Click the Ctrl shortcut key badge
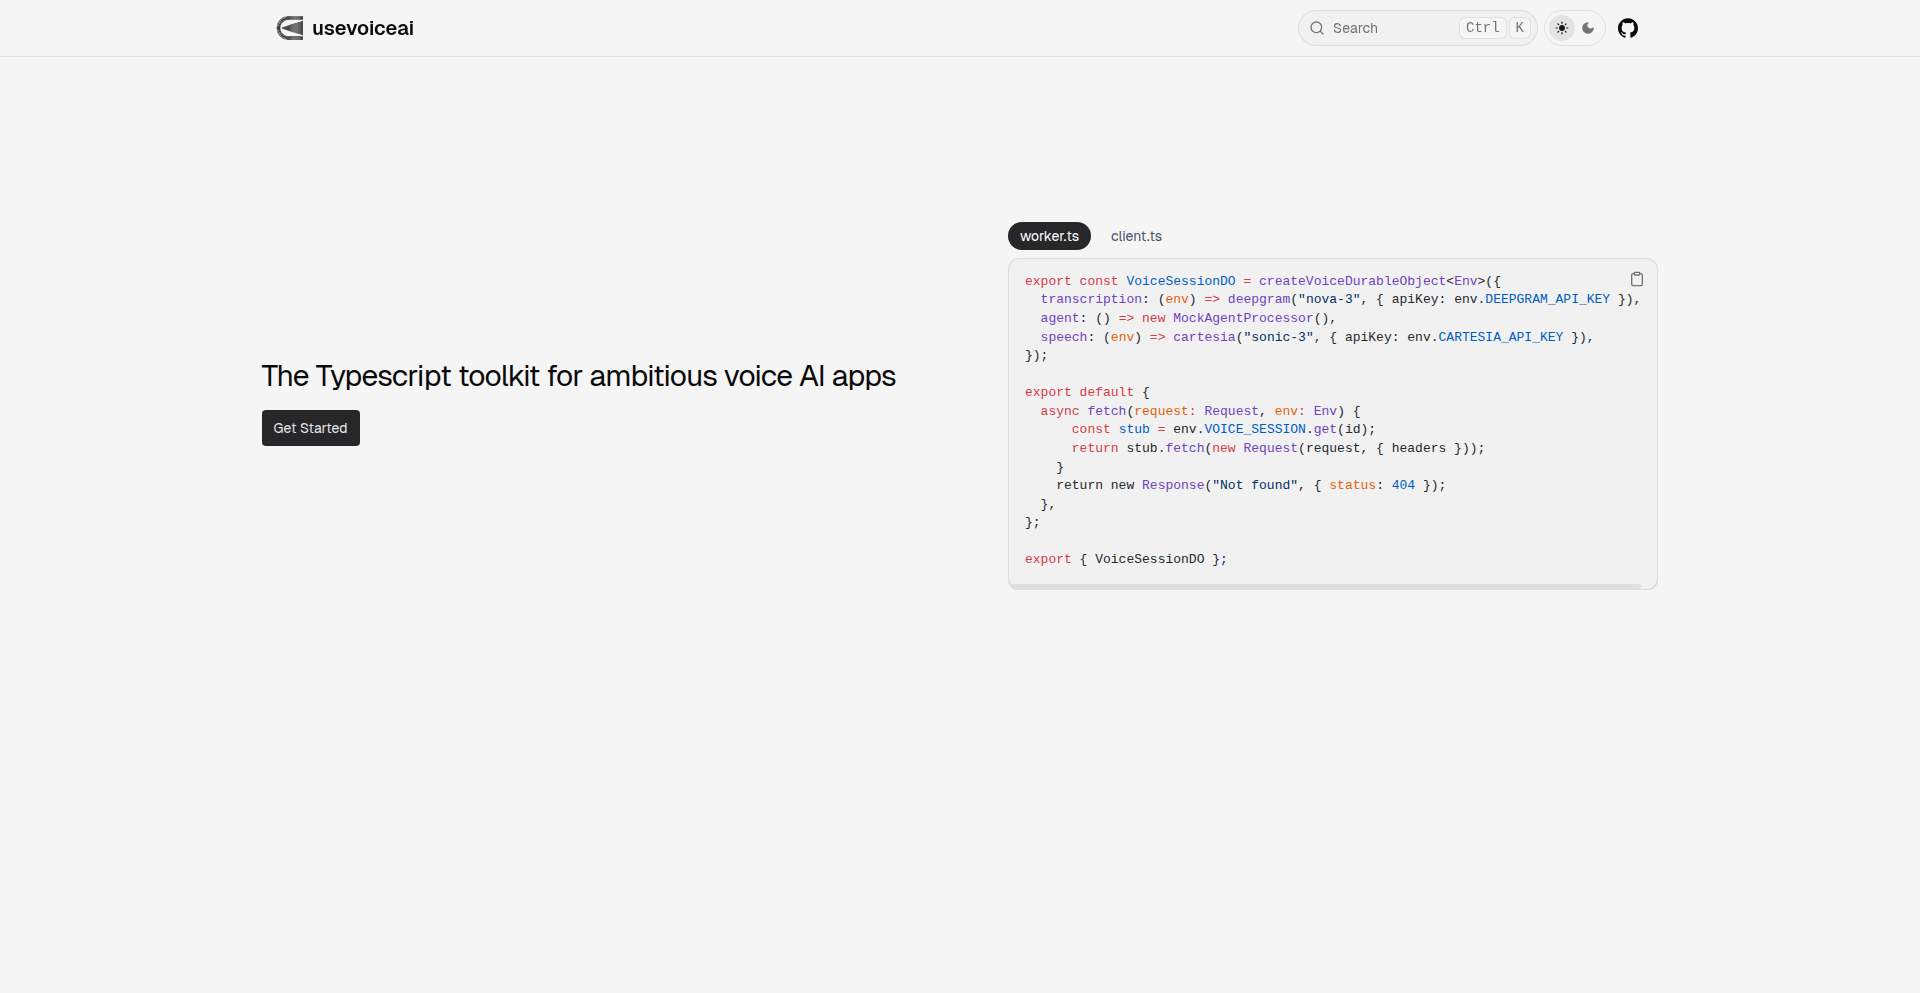The image size is (1920, 993). coord(1482,28)
